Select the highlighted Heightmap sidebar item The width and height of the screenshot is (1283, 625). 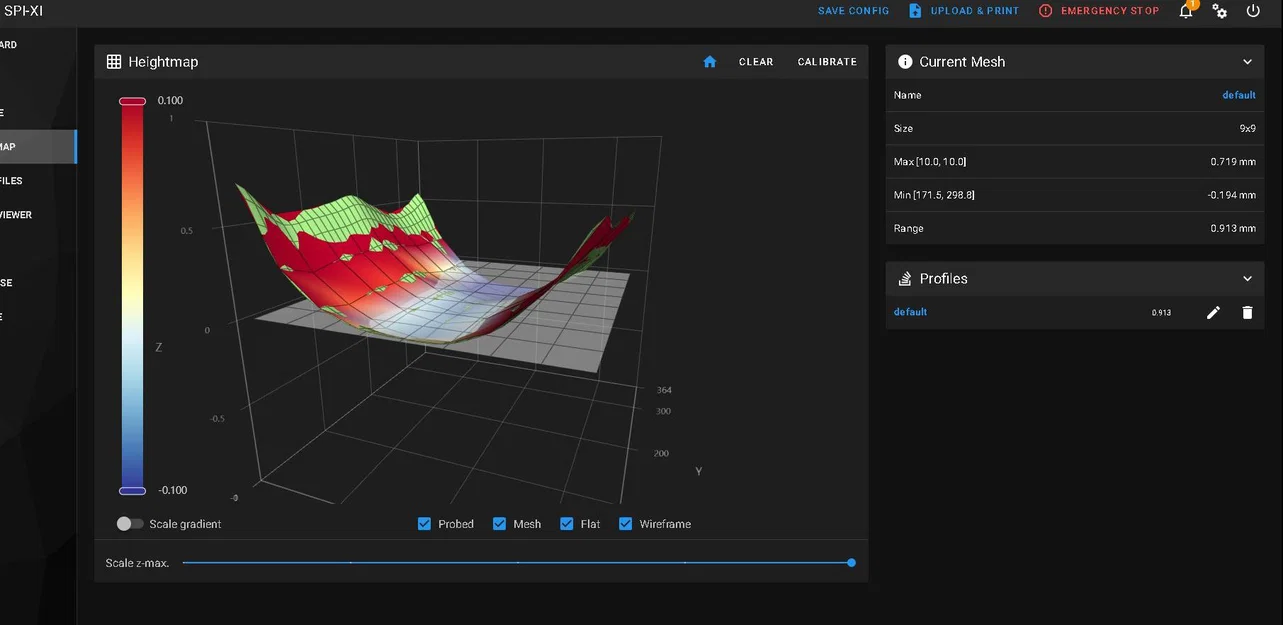[x=30, y=147]
